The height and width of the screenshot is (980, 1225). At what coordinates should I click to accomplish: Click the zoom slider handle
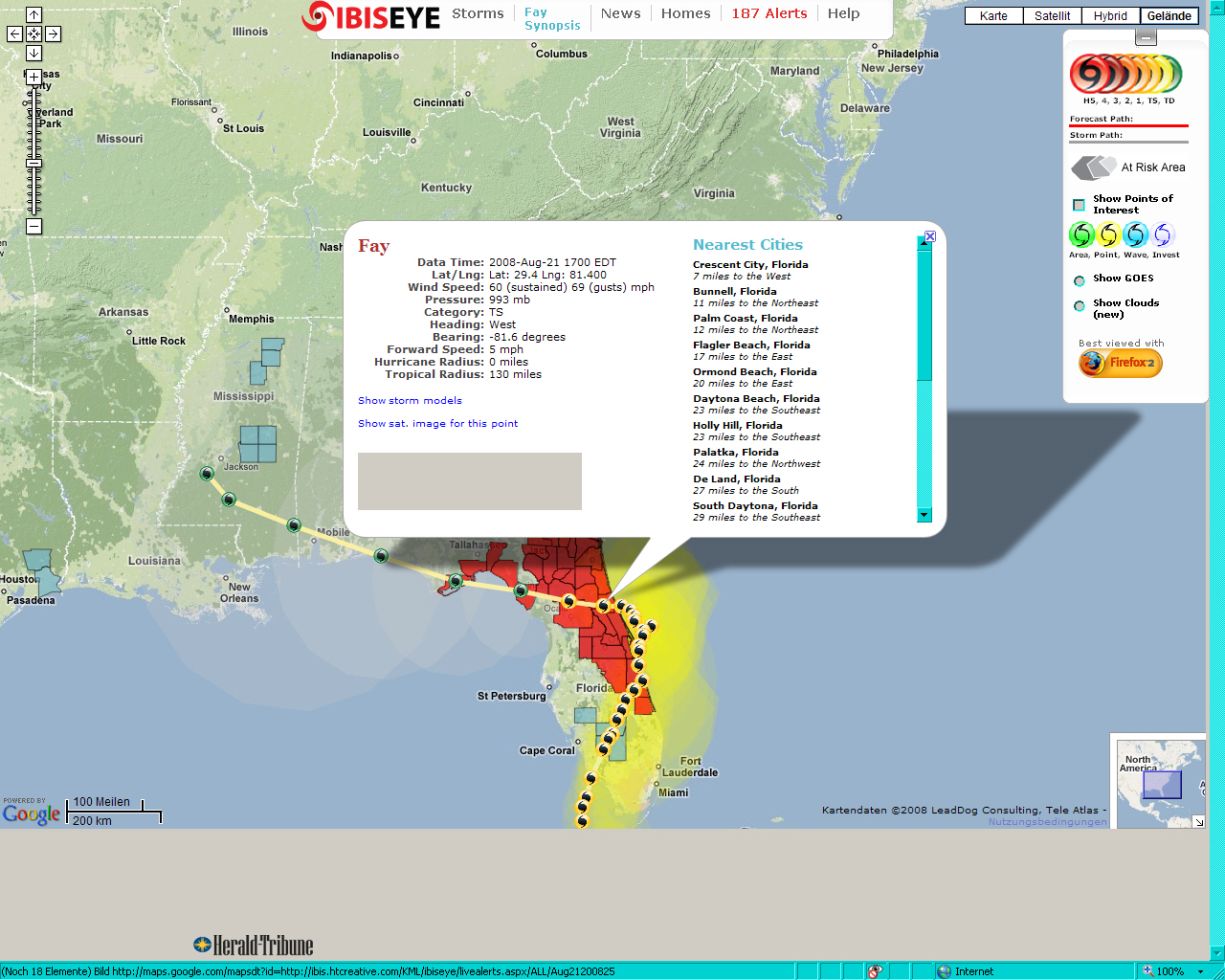[x=34, y=163]
